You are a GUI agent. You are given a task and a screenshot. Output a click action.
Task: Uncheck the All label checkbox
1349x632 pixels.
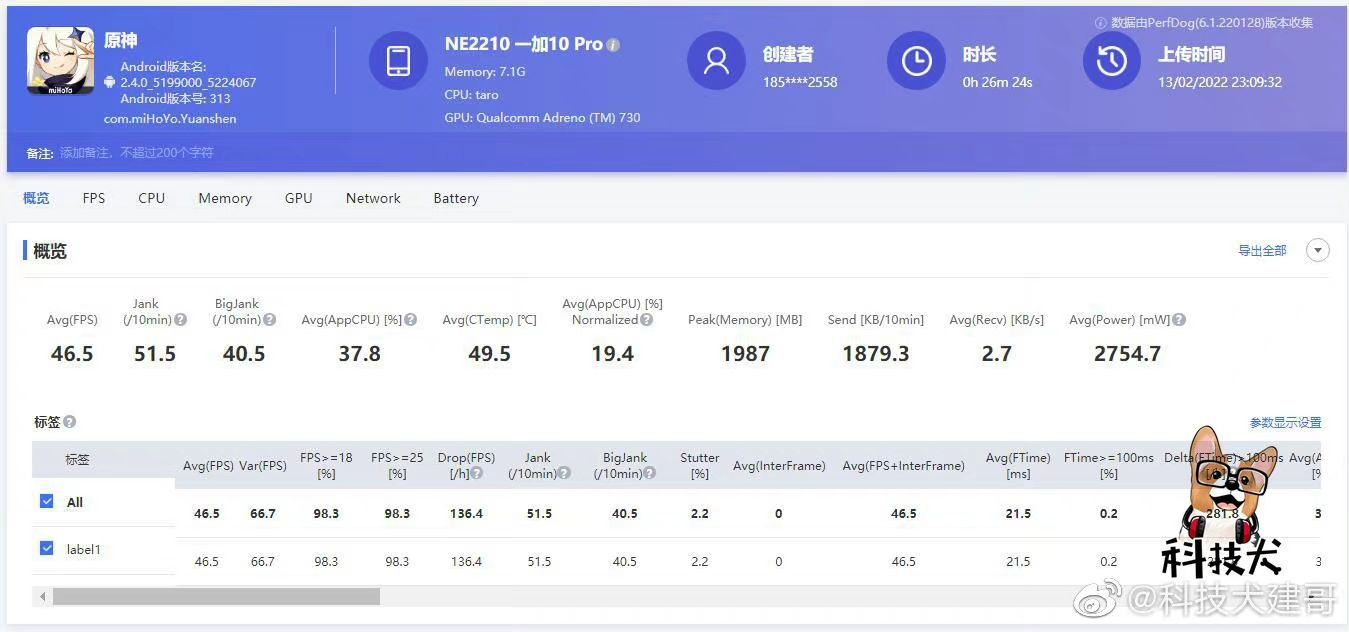coord(46,501)
